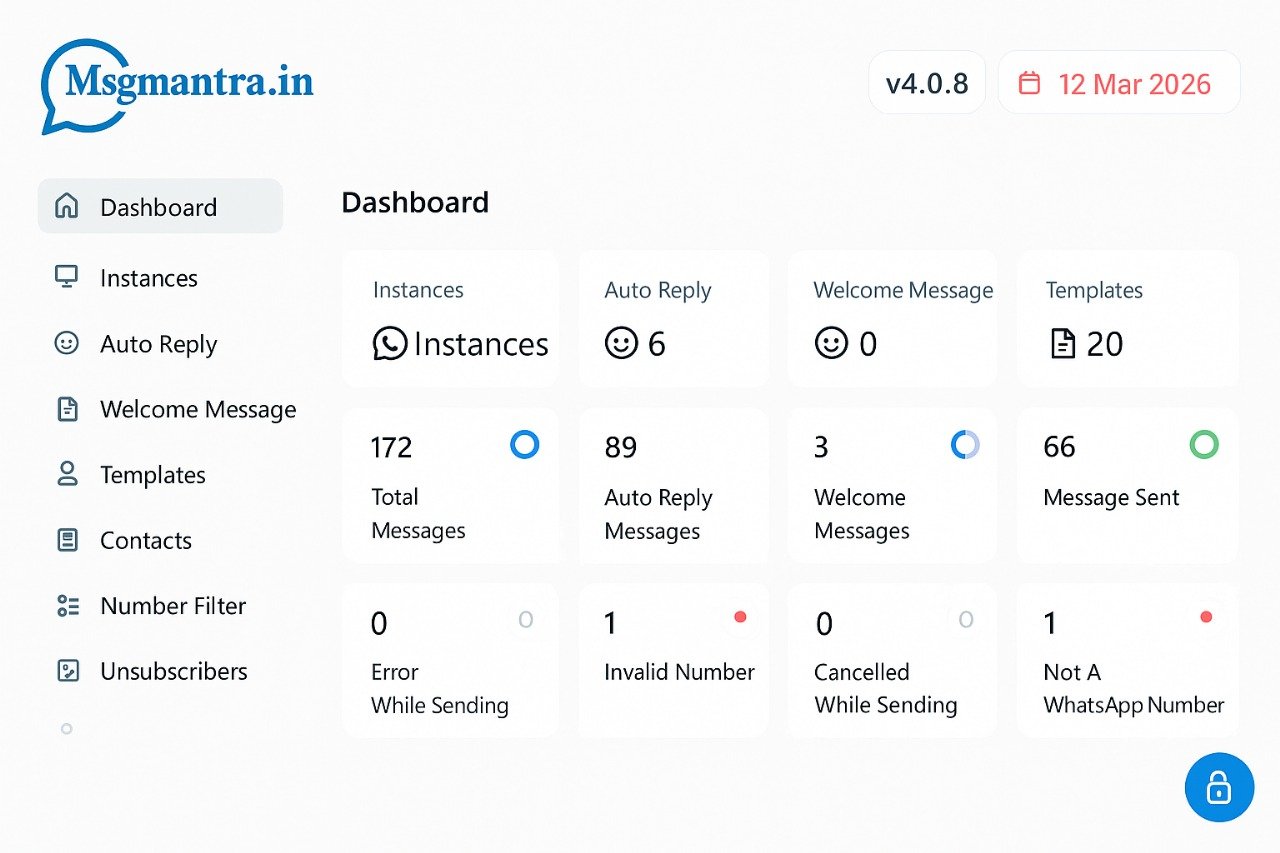Select the Not A WhatsApp Number card

point(1127,661)
